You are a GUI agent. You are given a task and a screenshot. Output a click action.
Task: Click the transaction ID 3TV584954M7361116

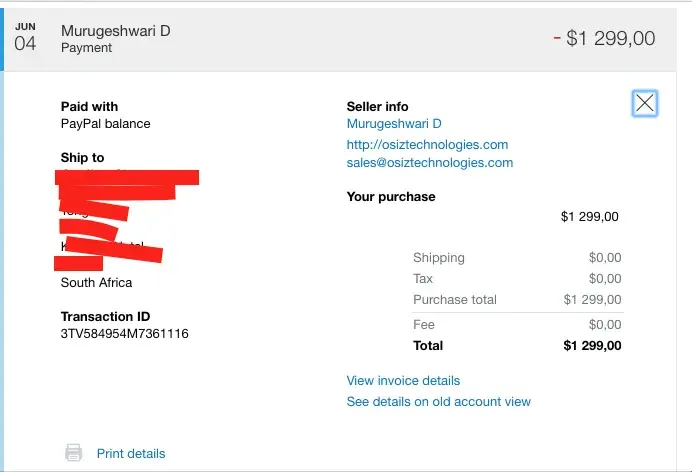(124, 334)
